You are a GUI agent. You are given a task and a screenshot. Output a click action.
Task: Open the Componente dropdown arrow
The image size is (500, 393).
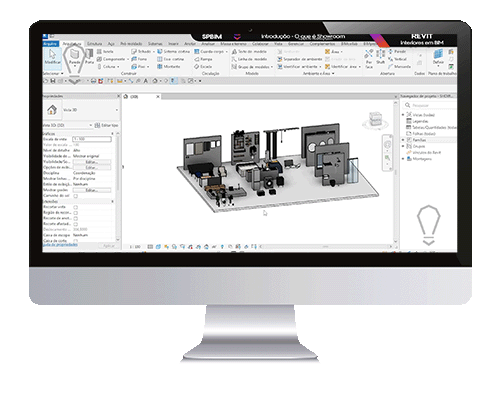(128, 59)
